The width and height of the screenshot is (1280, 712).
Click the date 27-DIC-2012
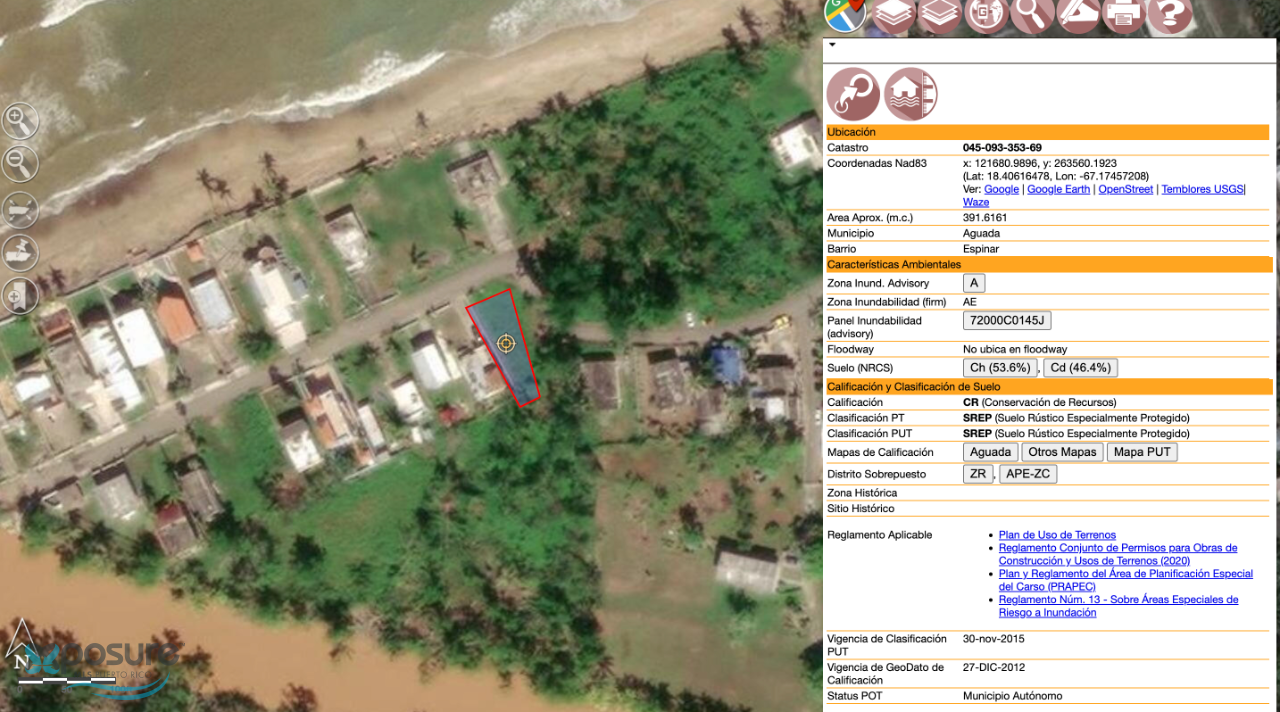point(994,668)
